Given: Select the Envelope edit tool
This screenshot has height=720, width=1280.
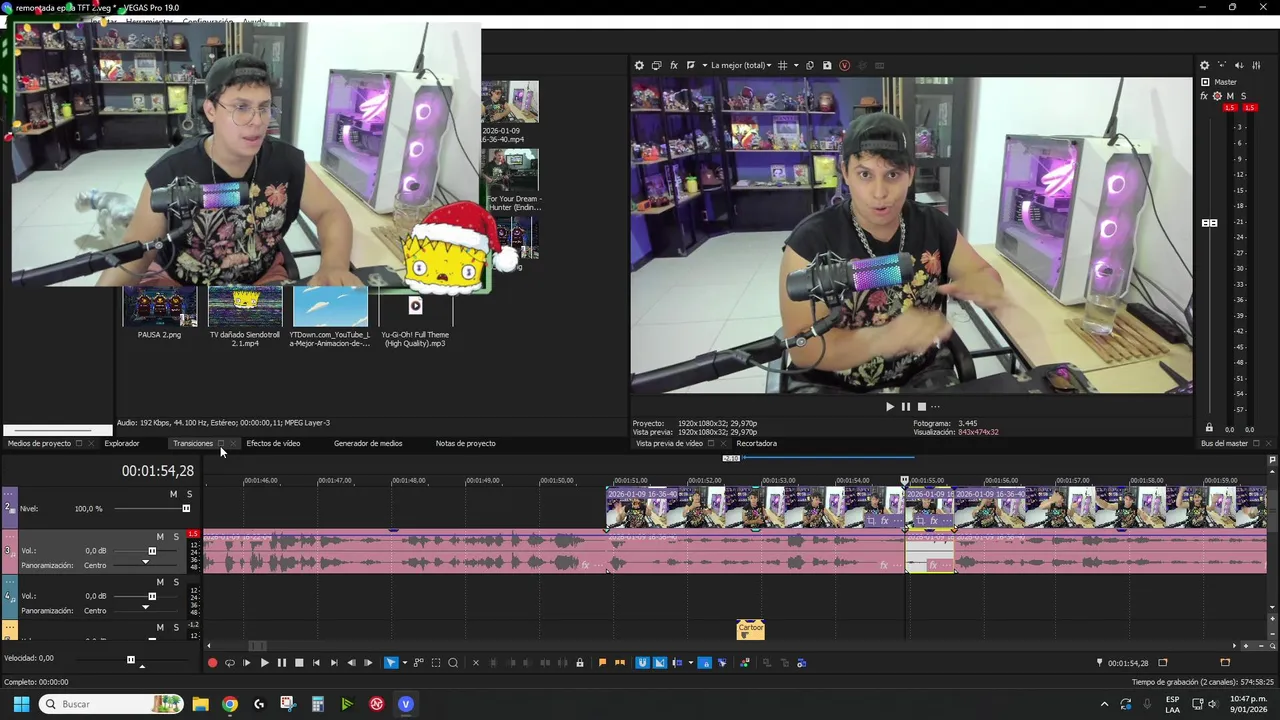Looking at the screenshot, I should pyautogui.click(x=418, y=662).
